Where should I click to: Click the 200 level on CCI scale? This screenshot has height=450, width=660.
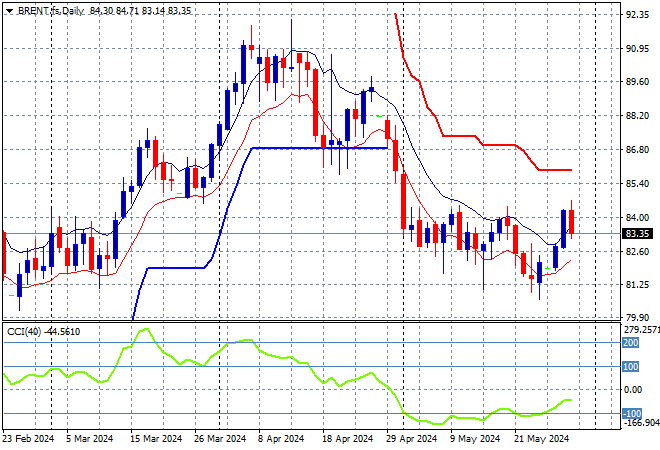click(632, 342)
